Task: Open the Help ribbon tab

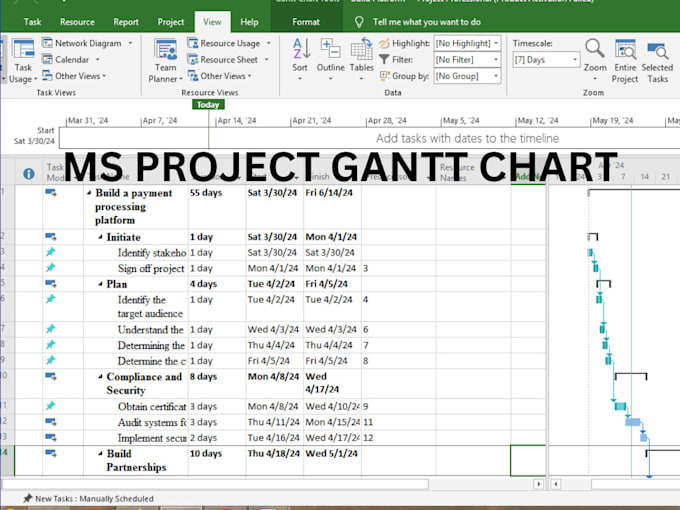Action: (x=249, y=22)
